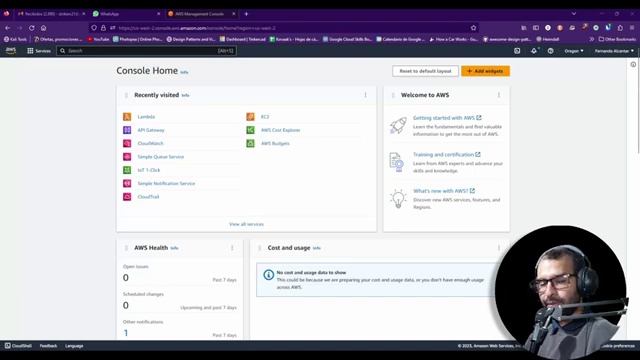Open the Kali Tools bookmark
The image size is (640, 360).
pos(16,39)
